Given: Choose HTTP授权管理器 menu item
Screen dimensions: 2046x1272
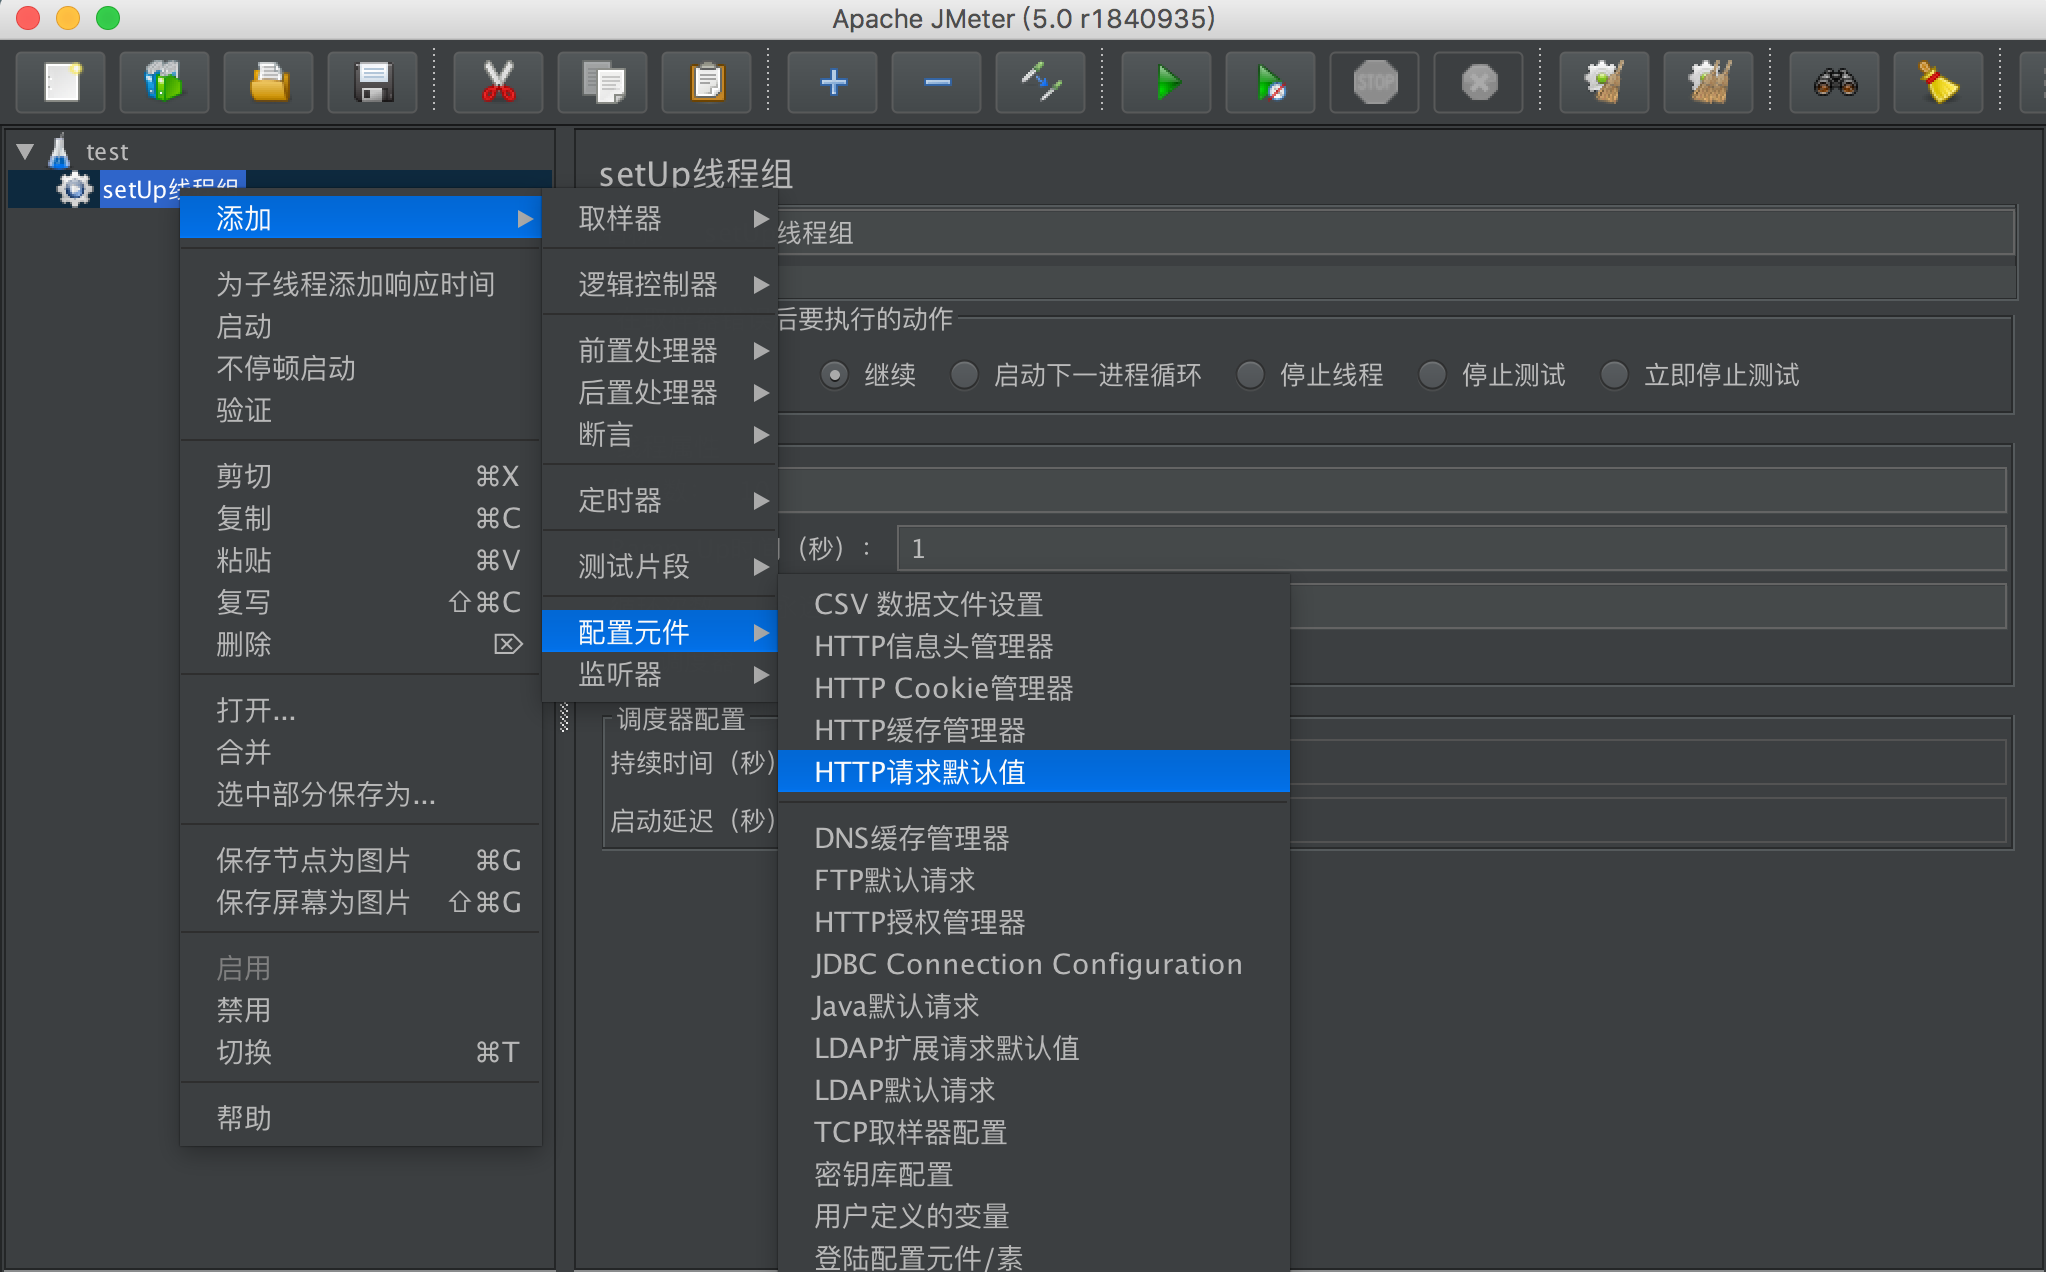Looking at the screenshot, I should (x=1034, y=922).
